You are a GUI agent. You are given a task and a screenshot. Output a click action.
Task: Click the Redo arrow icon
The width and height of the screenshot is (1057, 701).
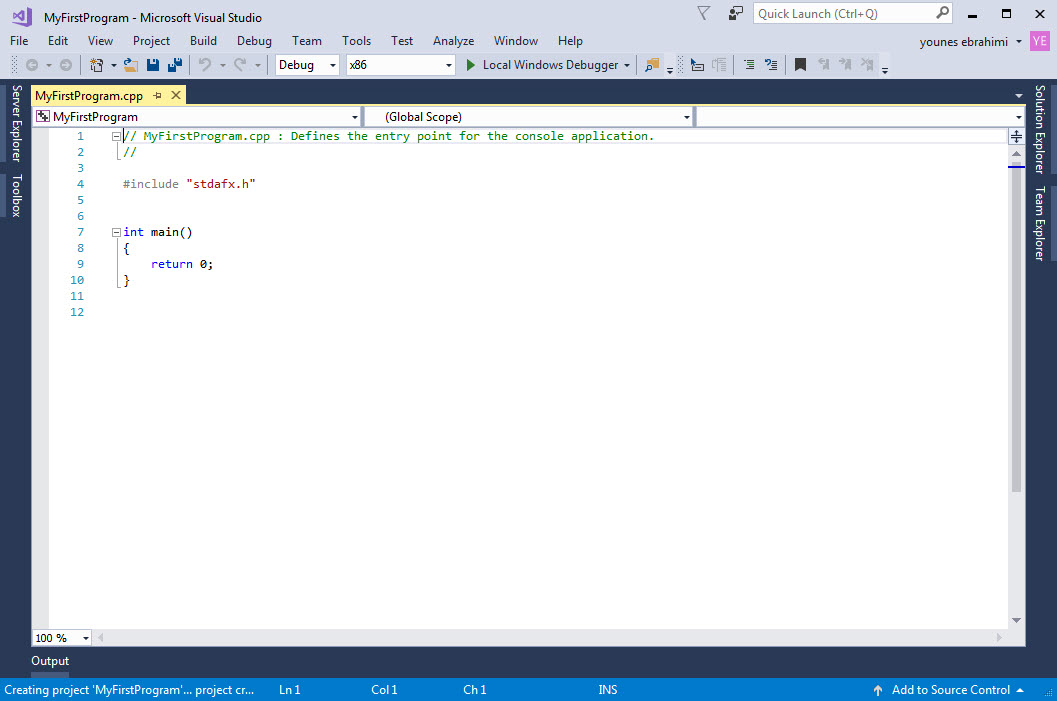coord(240,65)
